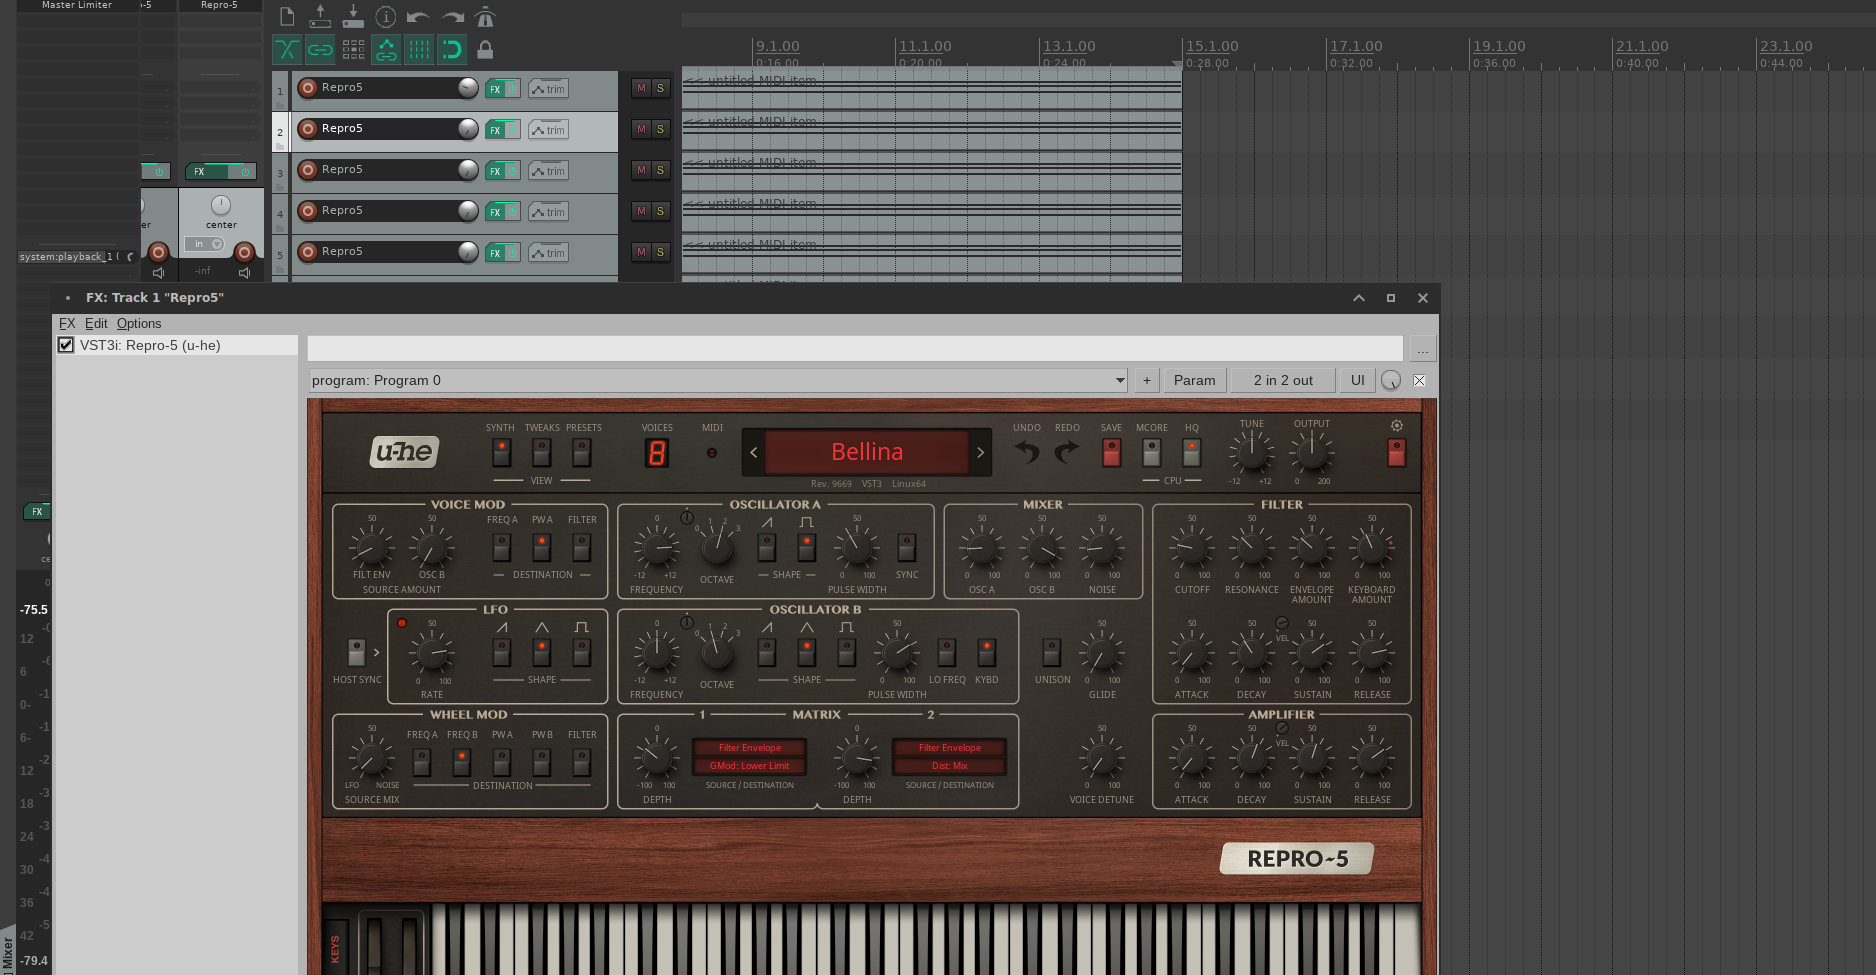Toggle envelope points move with items icon

386,49
